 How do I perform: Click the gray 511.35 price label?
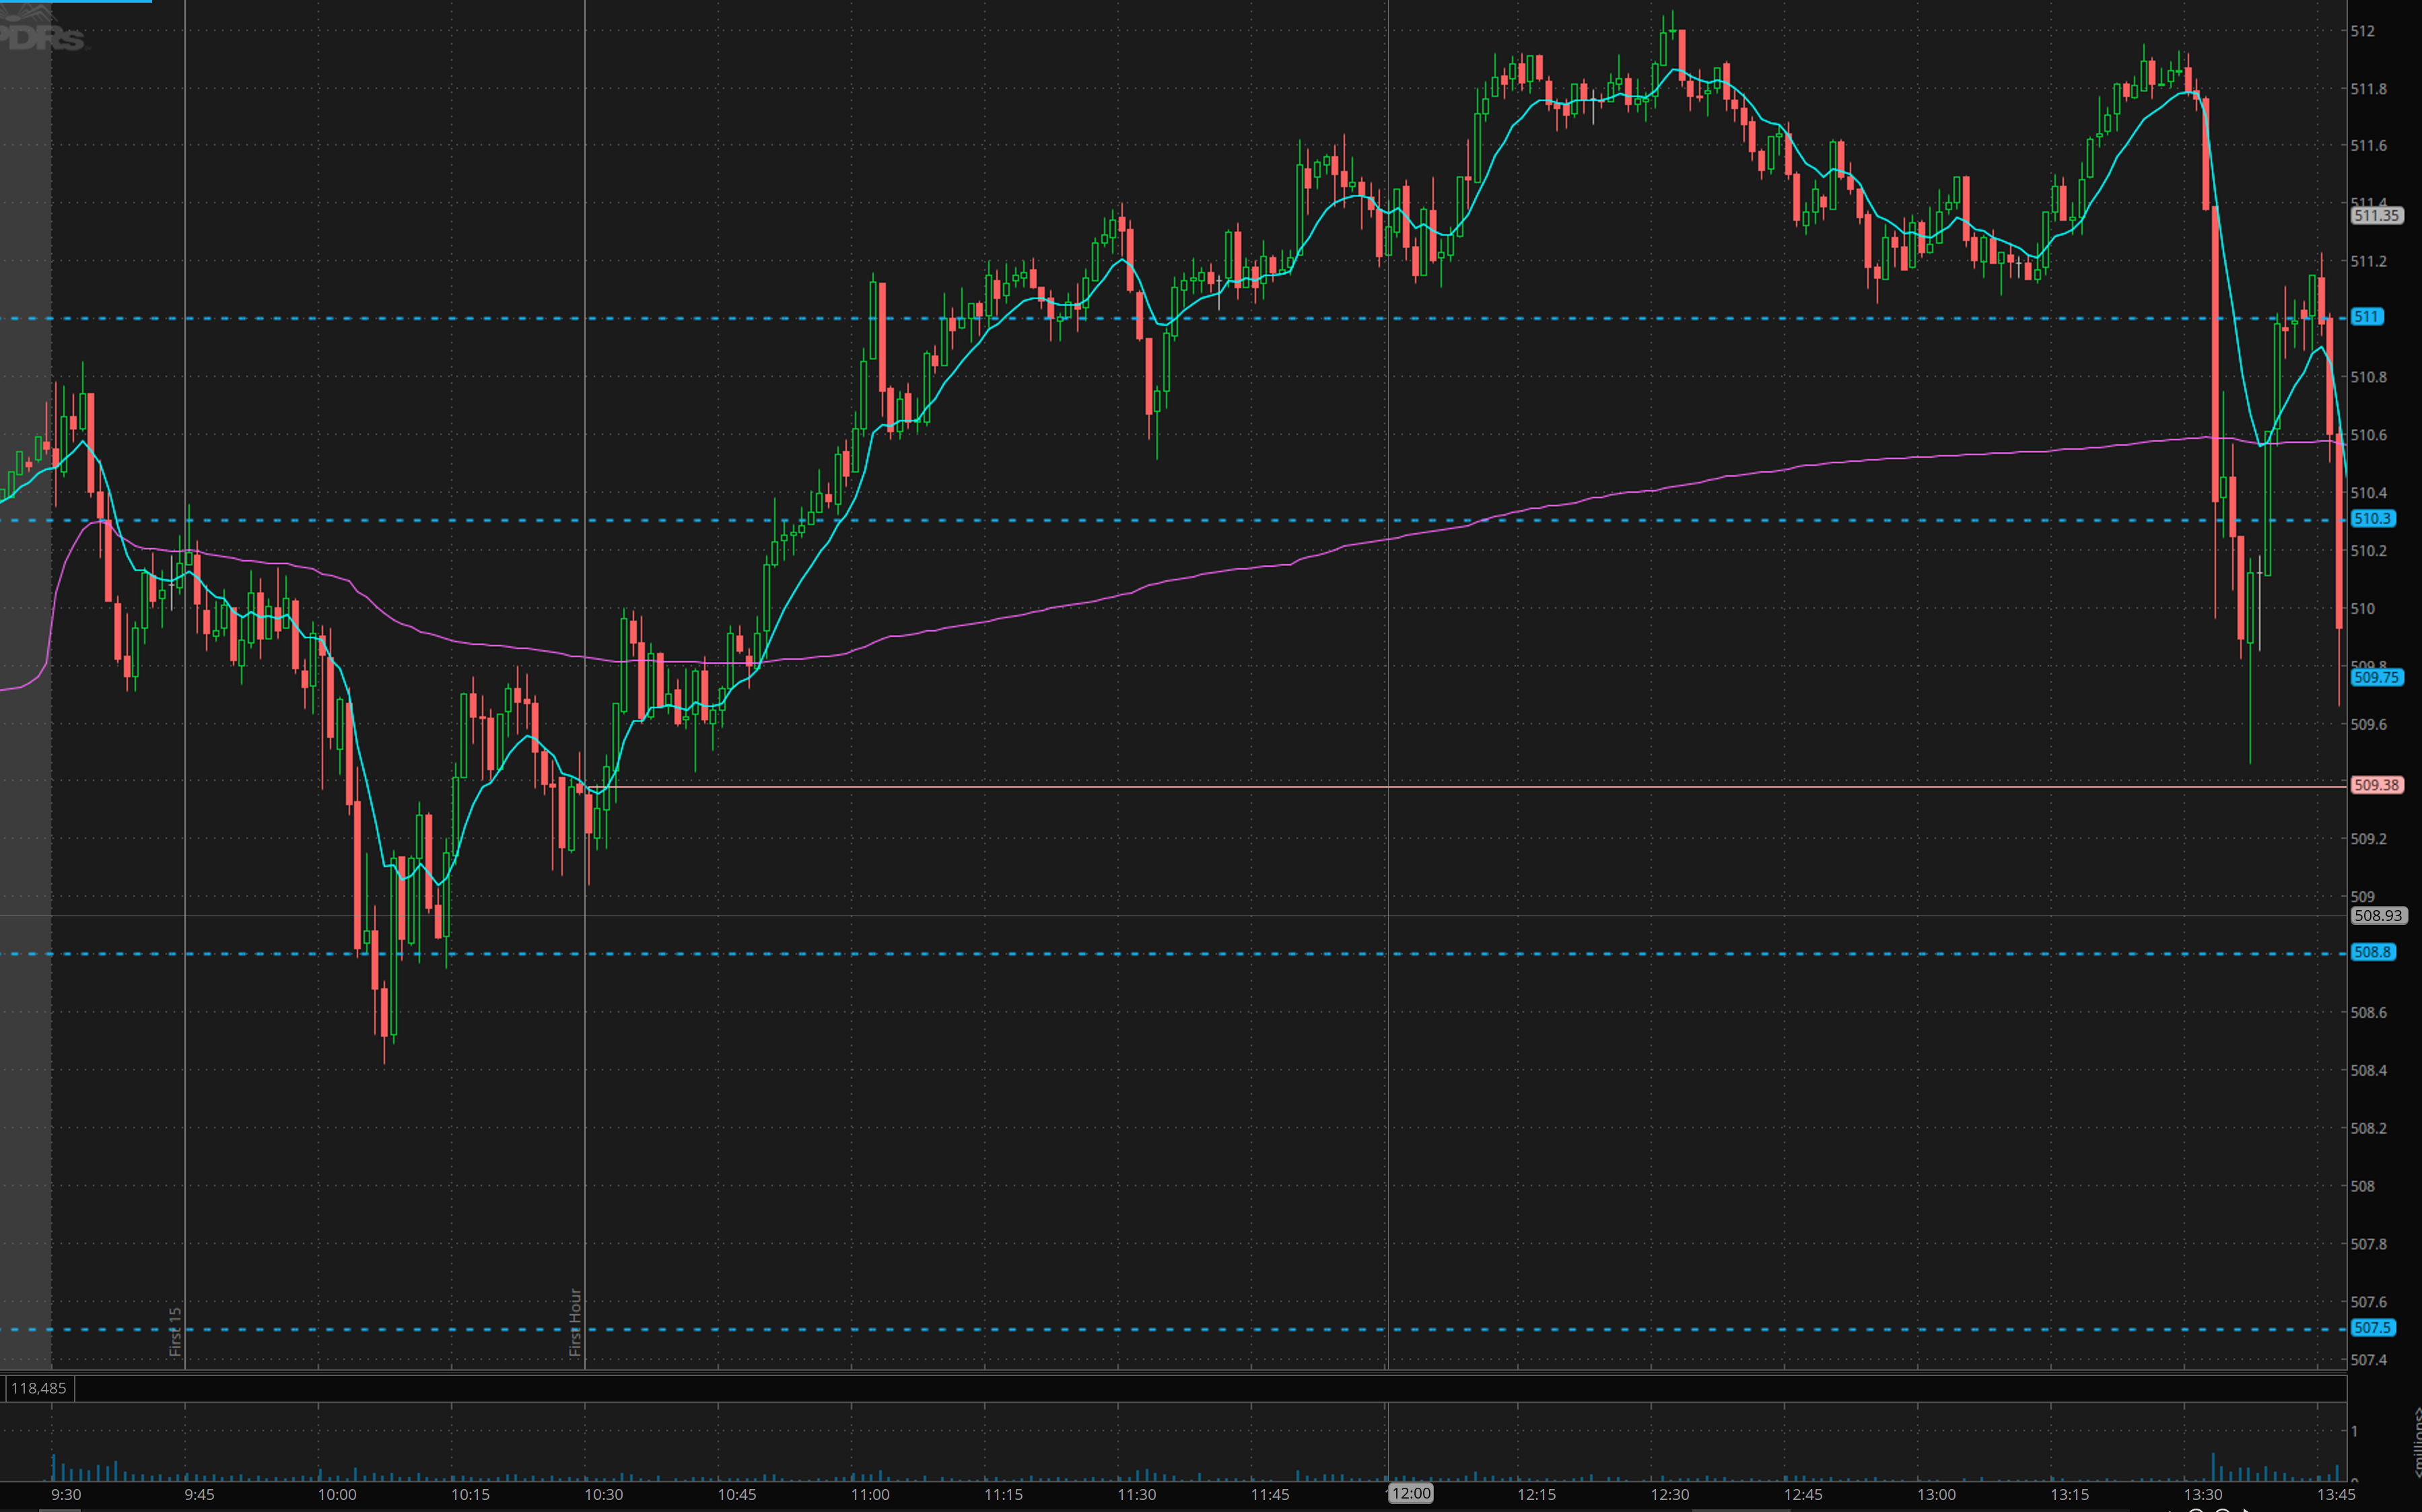click(x=2376, y=215)
